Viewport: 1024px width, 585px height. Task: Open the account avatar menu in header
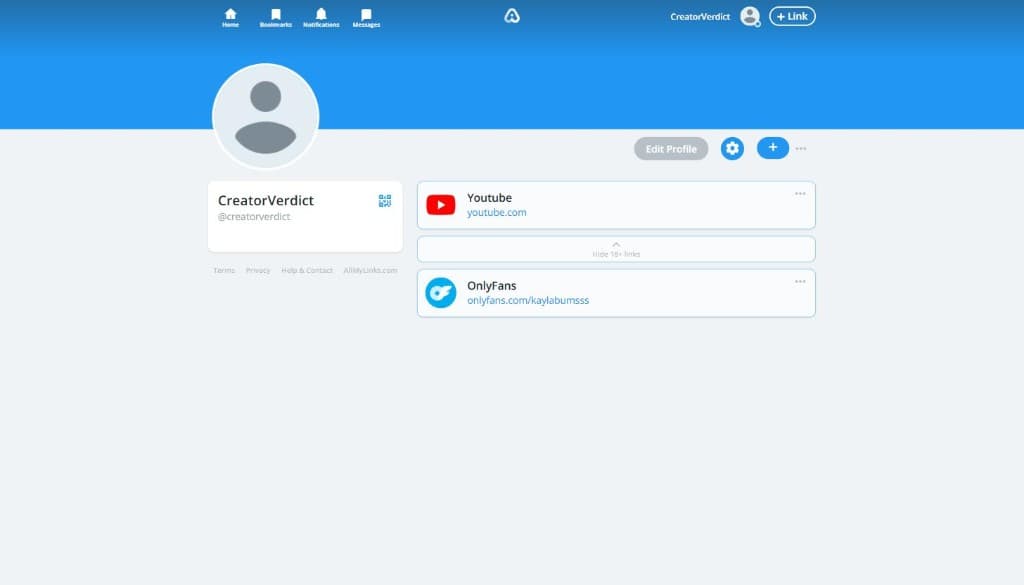point(750,16)
